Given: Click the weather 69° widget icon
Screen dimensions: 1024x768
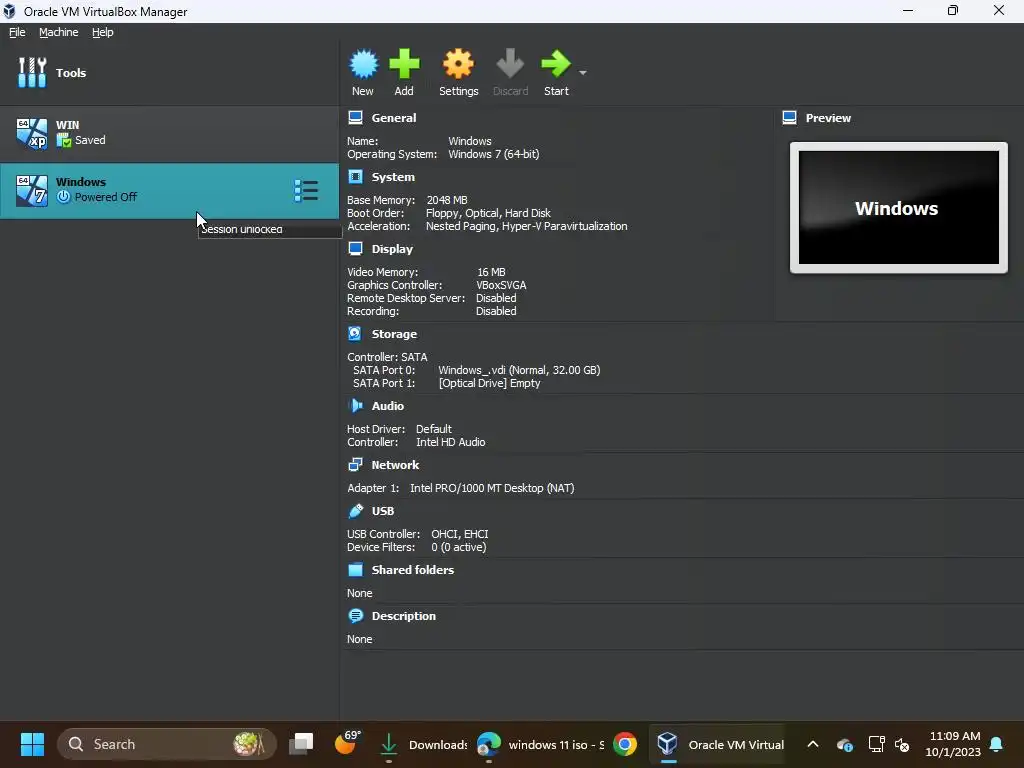Looking at the screenshot, I should [x=348, y=743].
